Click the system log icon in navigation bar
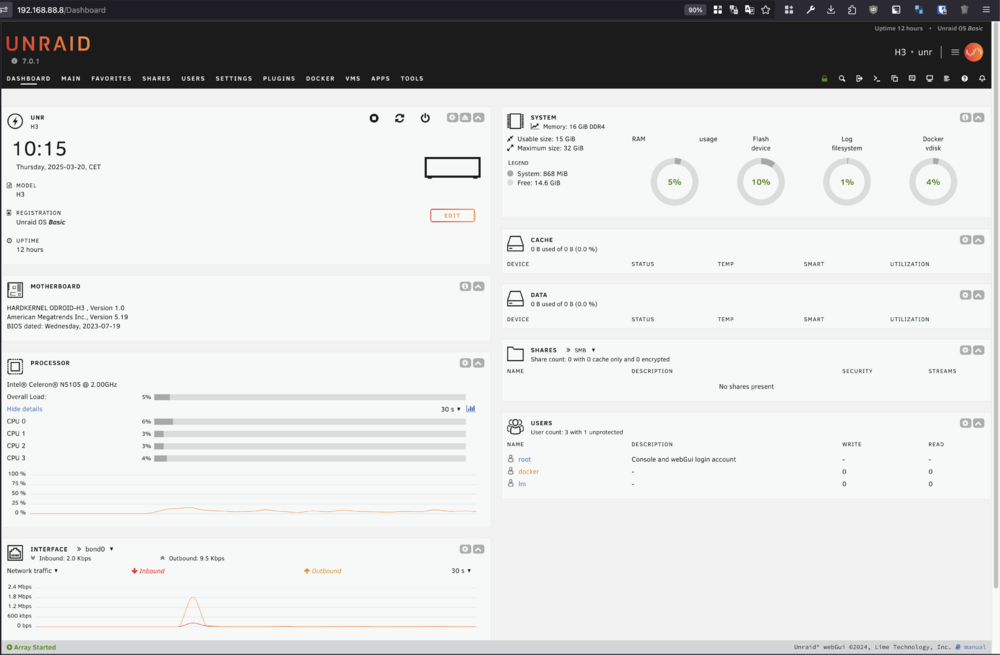1000x655 pixels. (x=947, y=78)
